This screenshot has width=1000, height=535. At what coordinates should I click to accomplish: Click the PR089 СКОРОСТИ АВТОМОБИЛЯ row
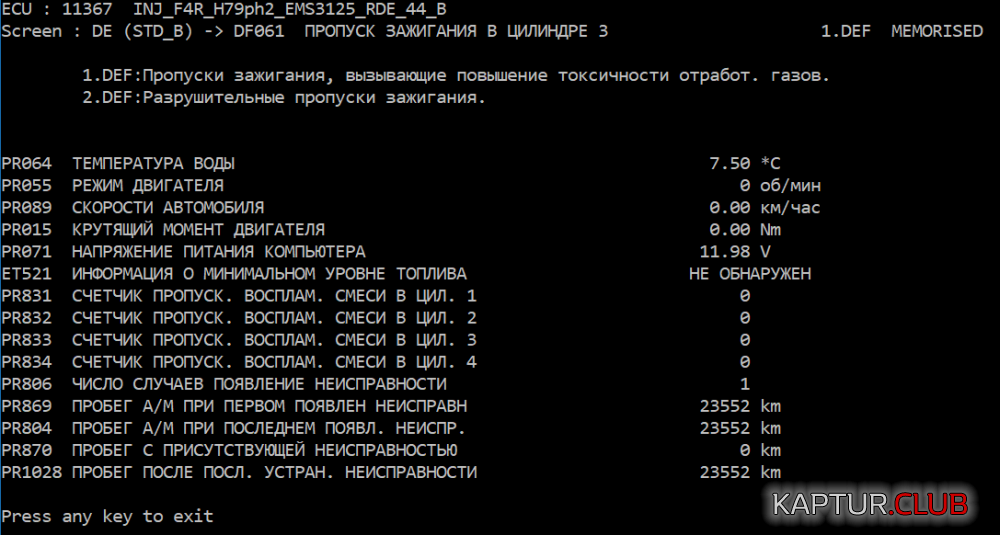click(168, 207)
